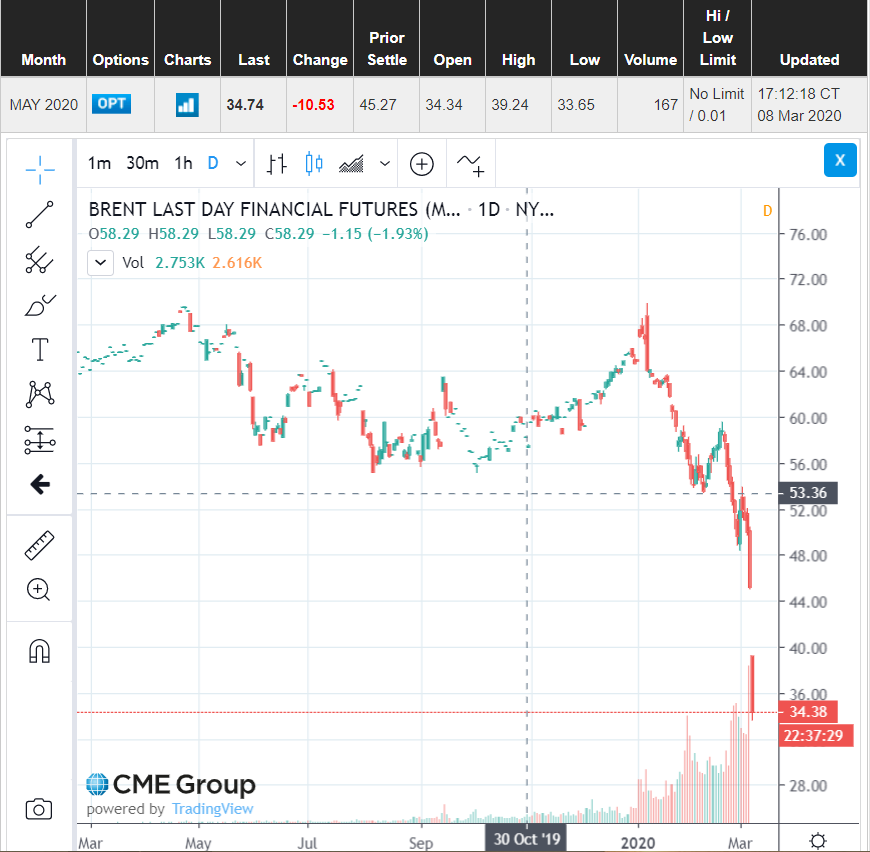The image size is (870, 852).
Task: Collapse the Vol indicator legend
Action: pyautogui.click(x=101, y=263)
